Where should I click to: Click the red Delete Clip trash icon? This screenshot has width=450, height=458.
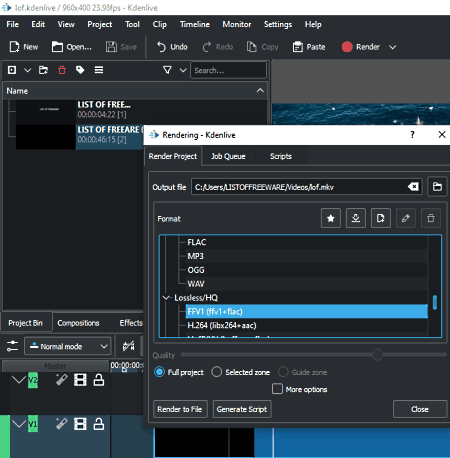pos(62,70)
